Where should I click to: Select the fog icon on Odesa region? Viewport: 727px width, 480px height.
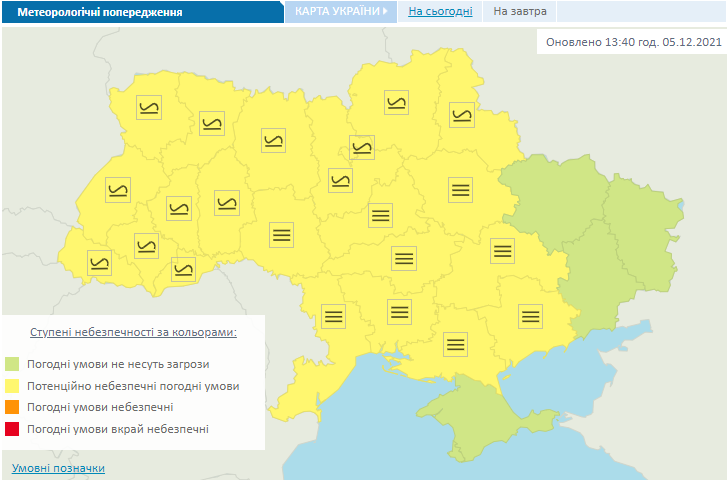[333, 316]
